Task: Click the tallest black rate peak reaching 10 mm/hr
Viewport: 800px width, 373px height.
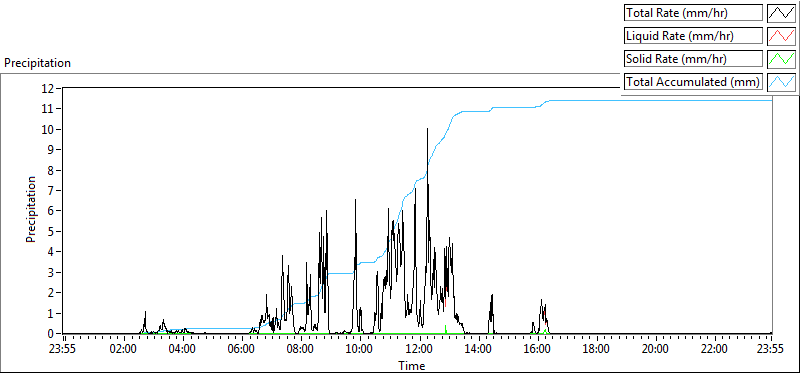Action: (427, 129)
